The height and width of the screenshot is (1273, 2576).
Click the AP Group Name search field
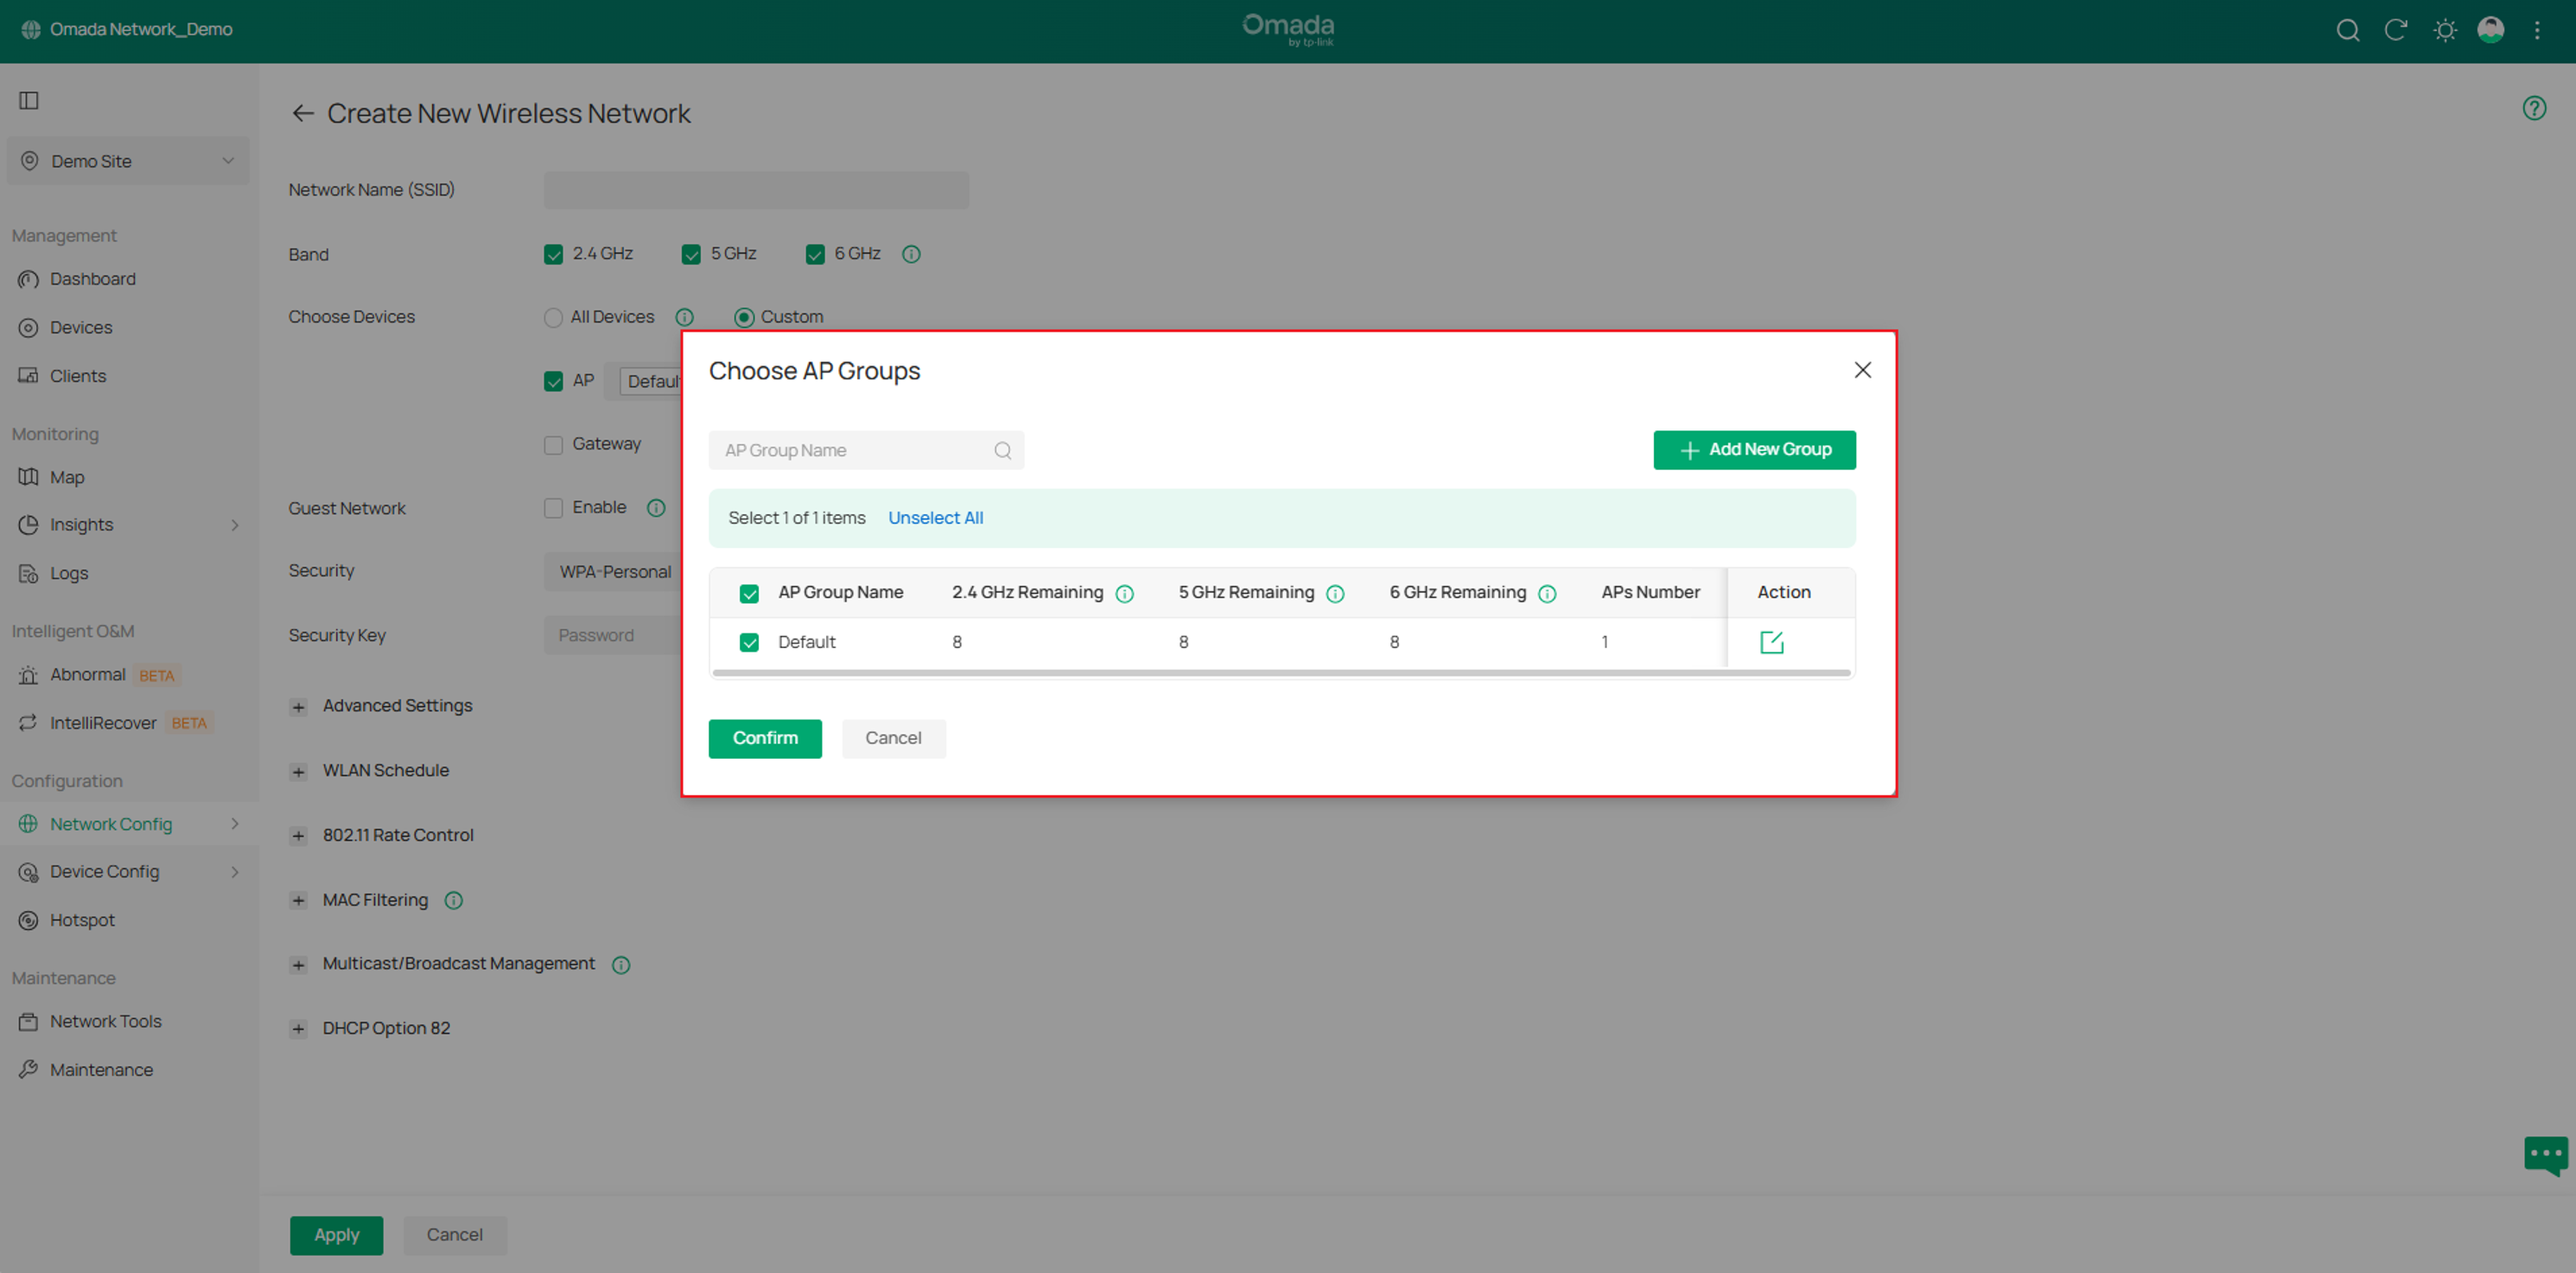(x=866, y=451)
